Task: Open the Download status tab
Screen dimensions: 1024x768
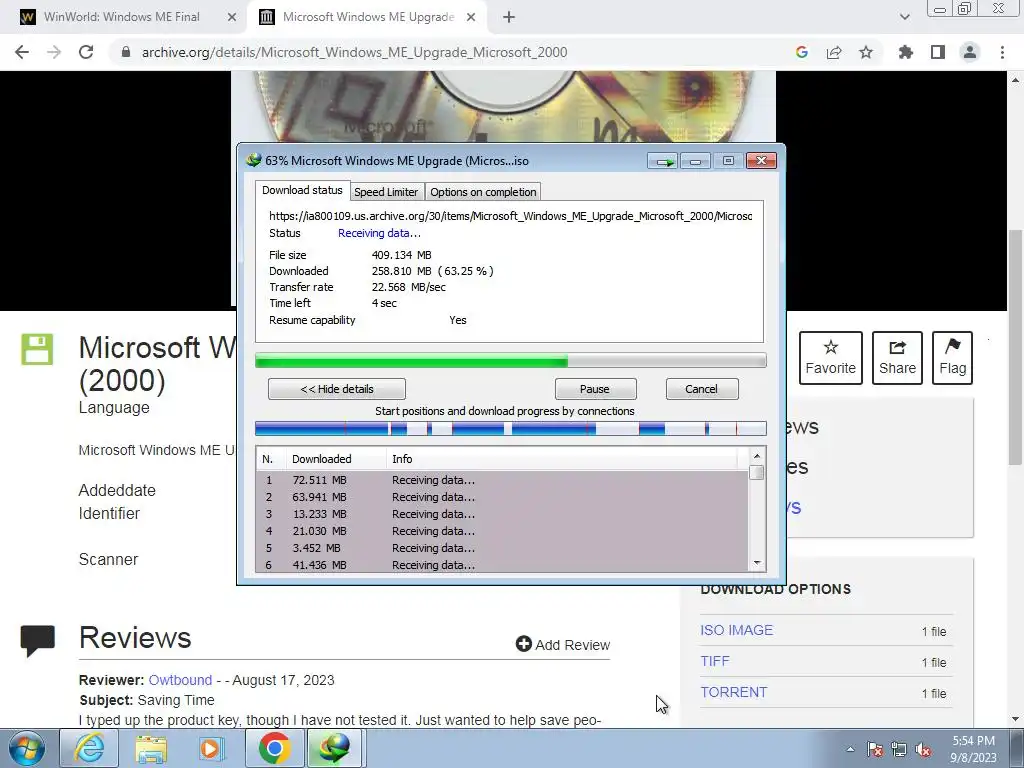Action: 302,190
